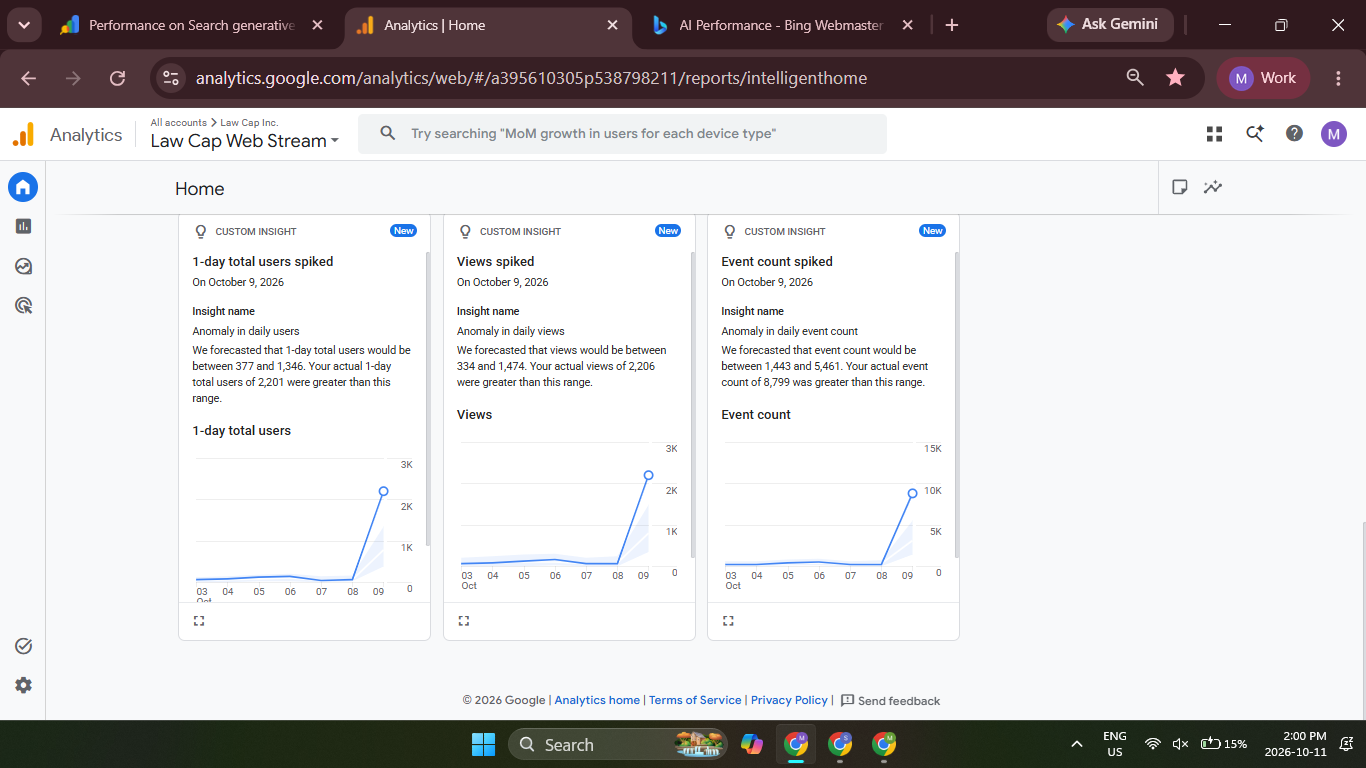Open the Admin gear icon in sidebar
The width and height of the screenshot is (1366, 768).
23,685
